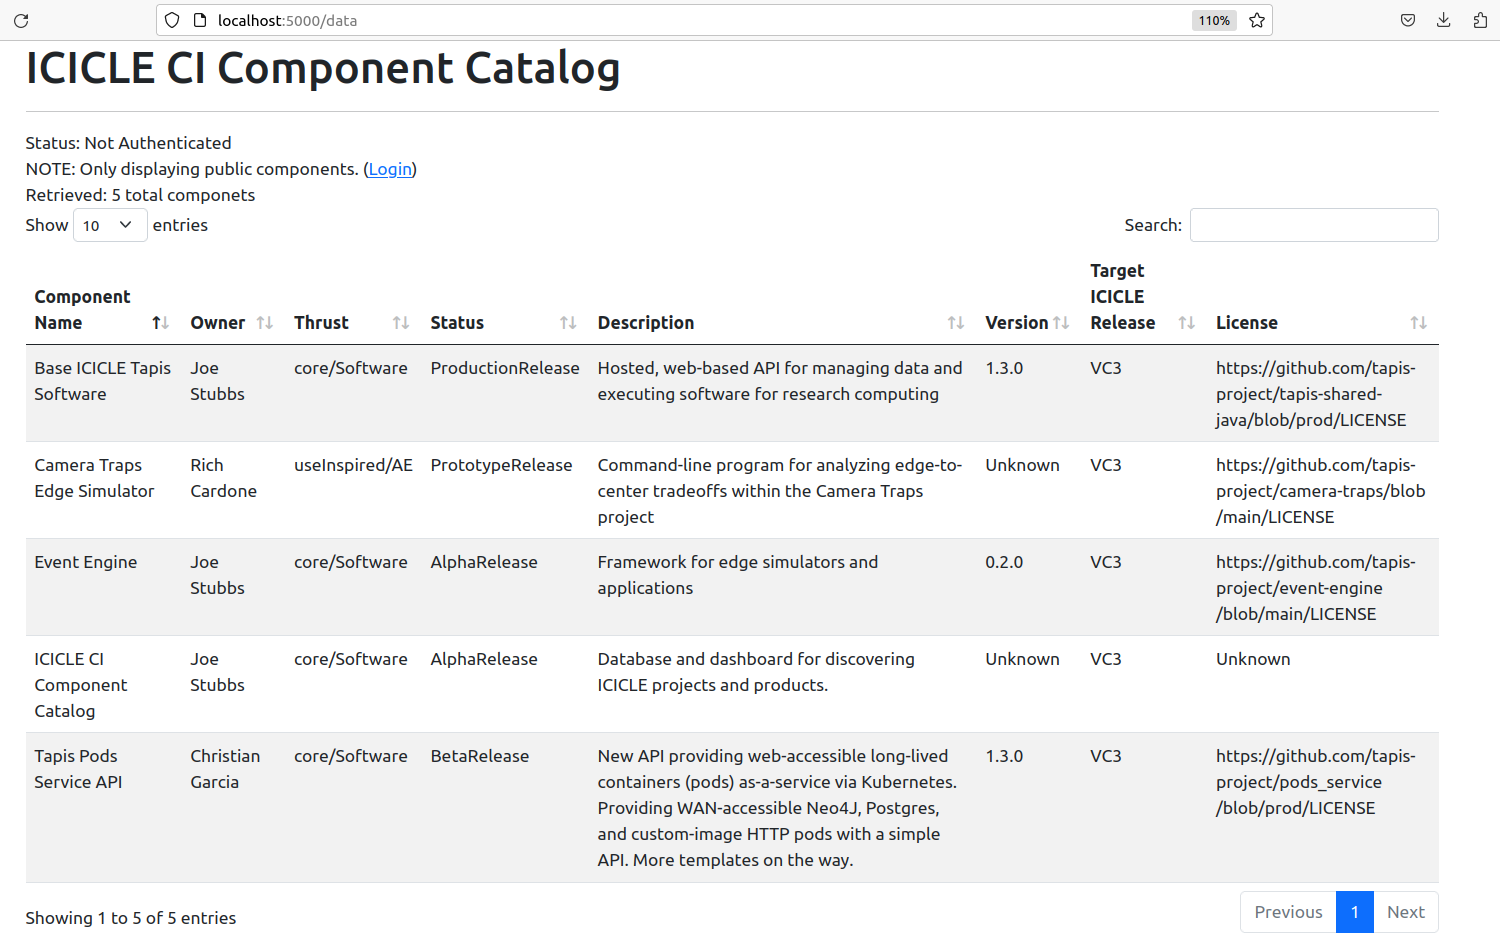This screenshot has height=951, width=1500.
Task: Click the PrototypeRelease status cell
Action: [x=501, y=465]
